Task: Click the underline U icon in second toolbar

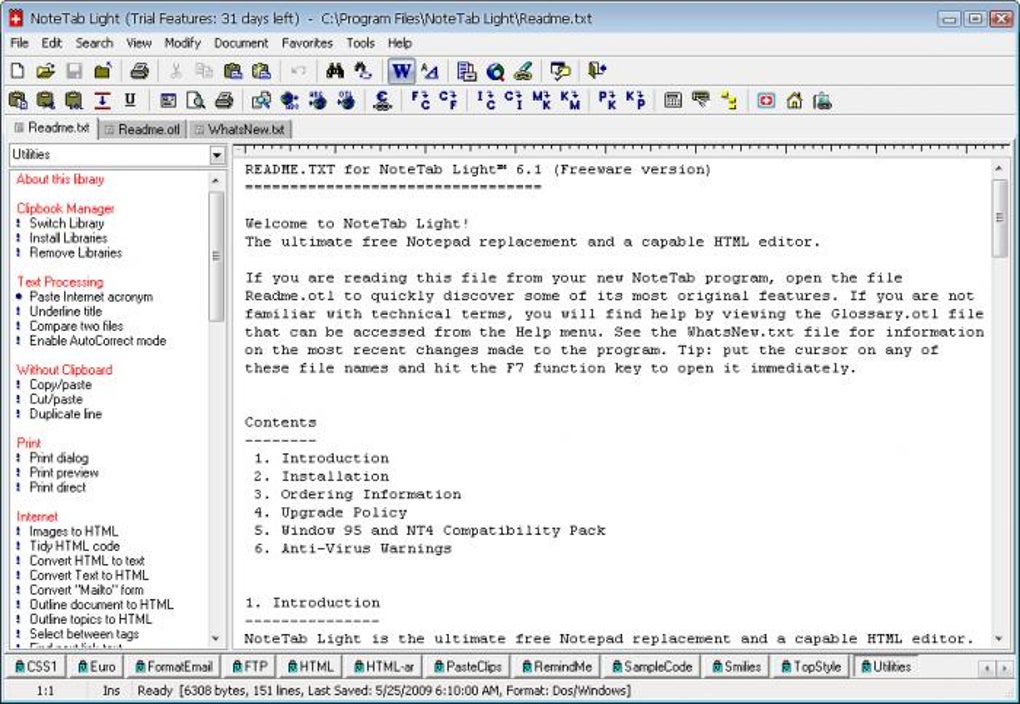Action: (x=130, y=100)
